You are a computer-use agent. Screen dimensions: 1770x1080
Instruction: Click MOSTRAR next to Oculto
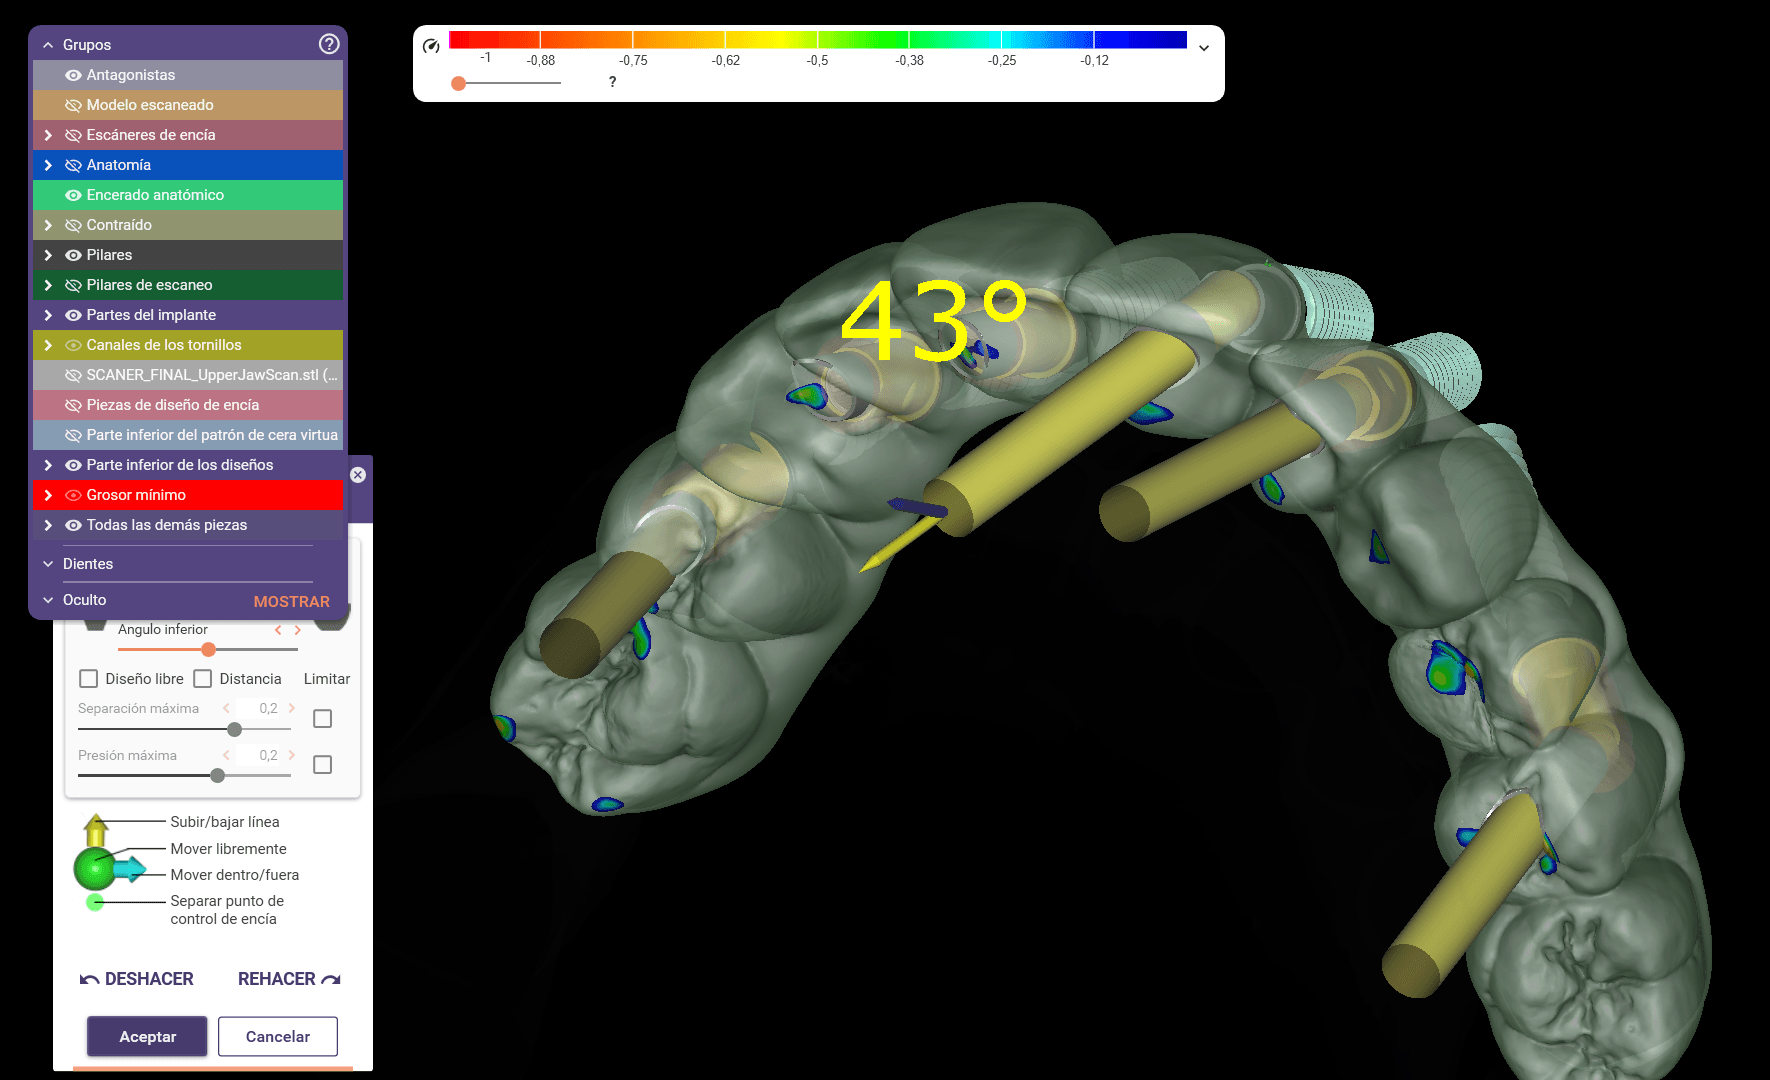[x=292, y=602]
